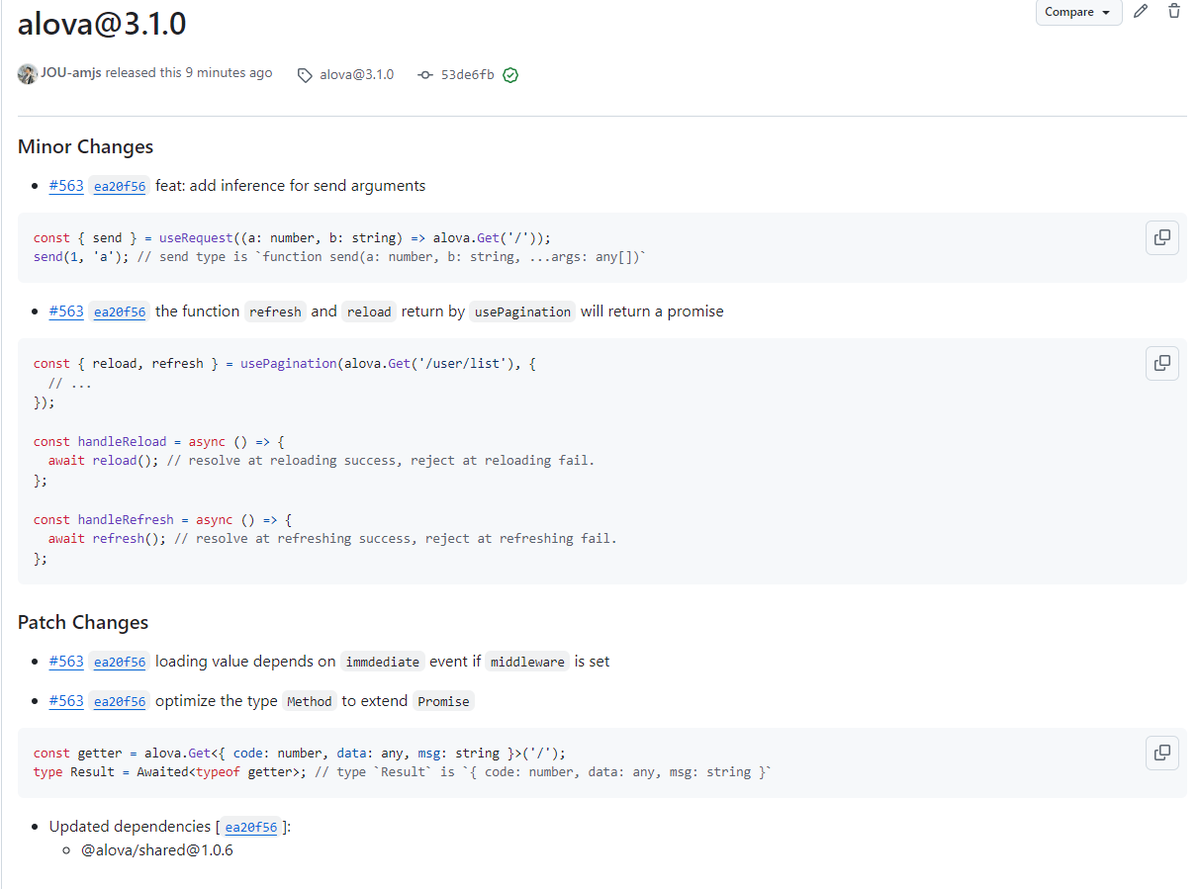Open ea20f56 commit for loading value change
The width and height of the screenshot is (1200, 889).
(x=120, y=662)
